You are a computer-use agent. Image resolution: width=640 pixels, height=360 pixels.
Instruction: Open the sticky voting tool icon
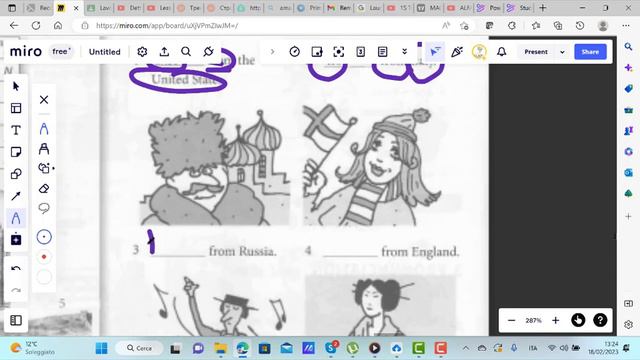point(317,52)
